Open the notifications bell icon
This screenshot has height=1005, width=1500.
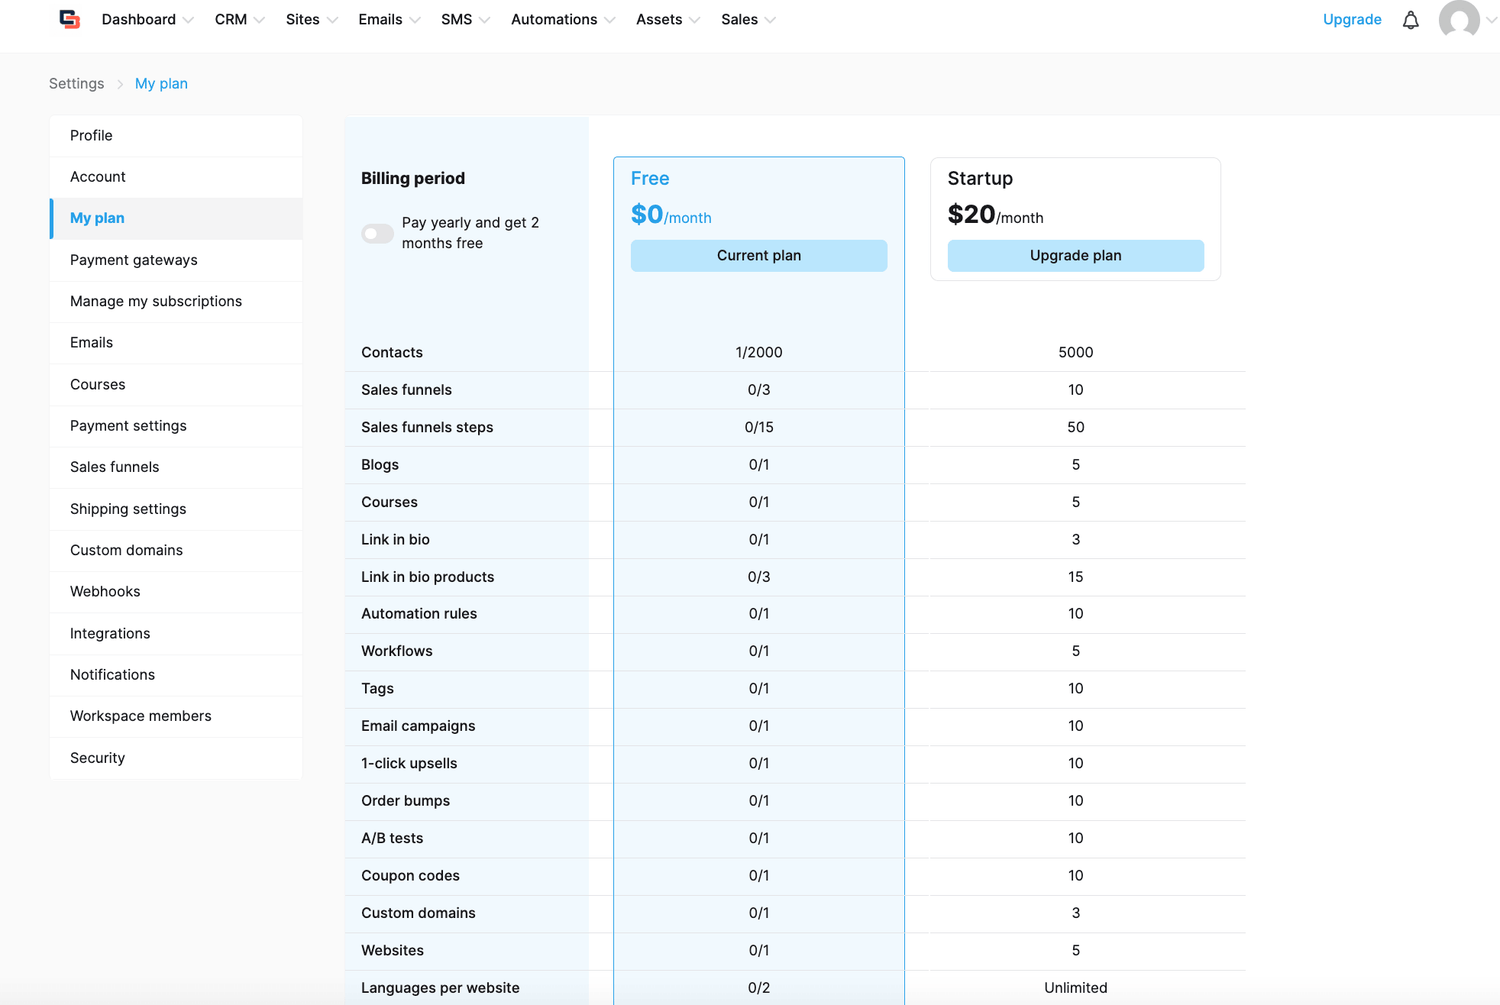coord(1410,20)
